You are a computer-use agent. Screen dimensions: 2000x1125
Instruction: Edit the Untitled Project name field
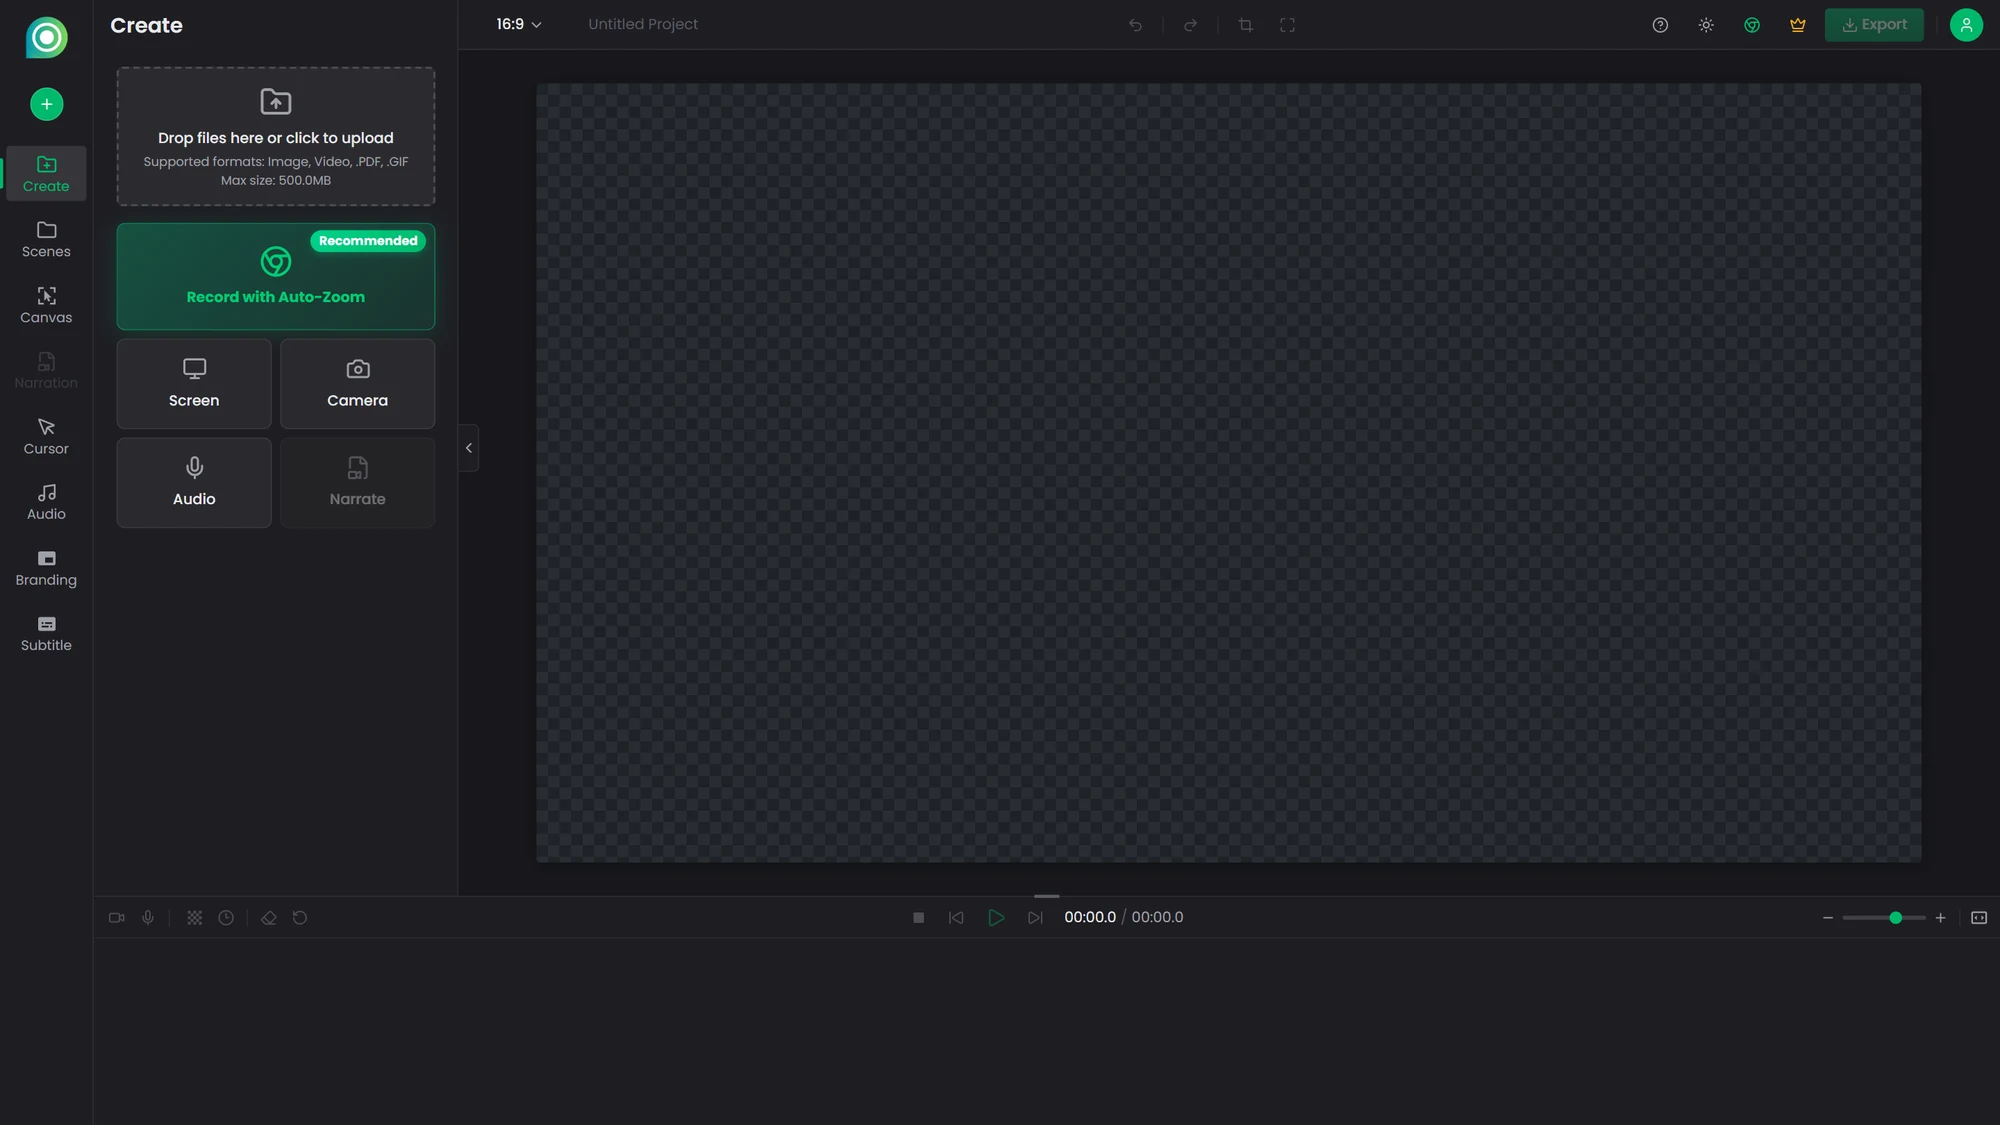643,24
